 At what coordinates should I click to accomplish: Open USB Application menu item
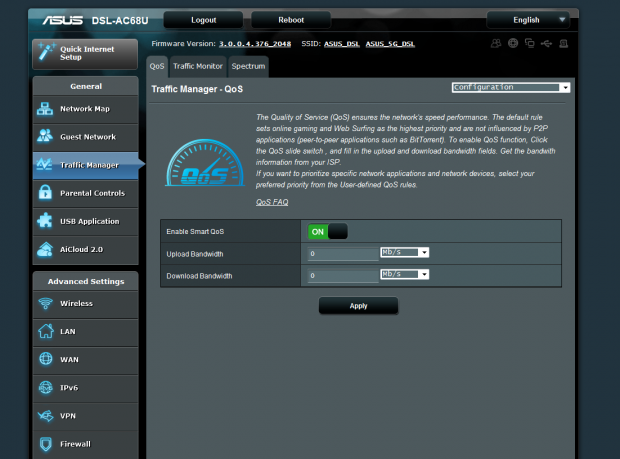pyautogui.click(x=85, y=221)
